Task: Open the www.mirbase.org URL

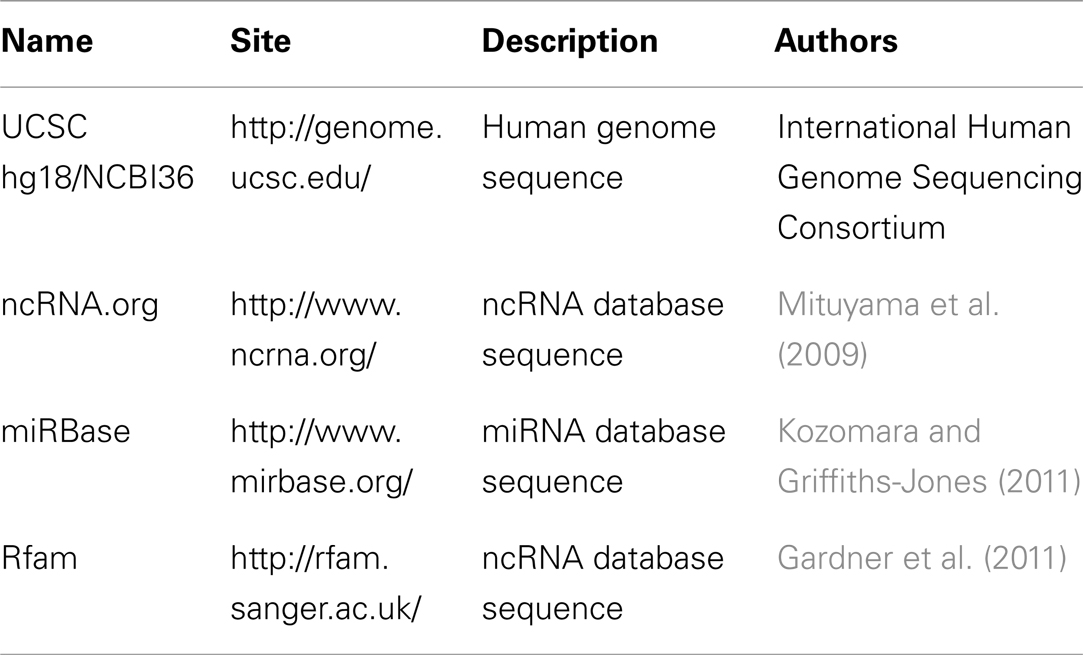Action: pyautogui.click(x=321, y=457)
